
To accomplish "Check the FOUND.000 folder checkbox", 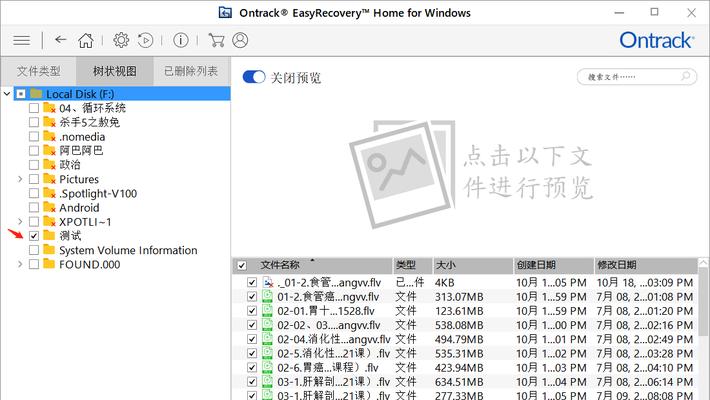I will point(34,264).
